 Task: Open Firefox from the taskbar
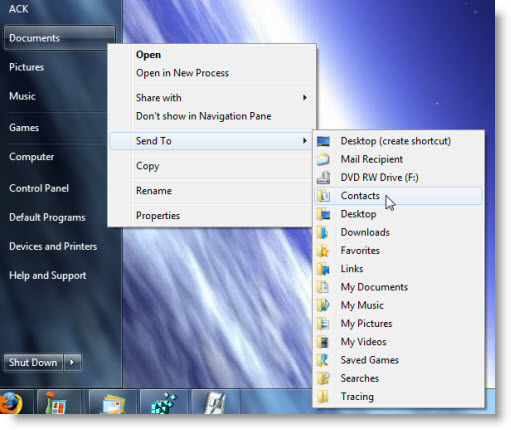11,402
